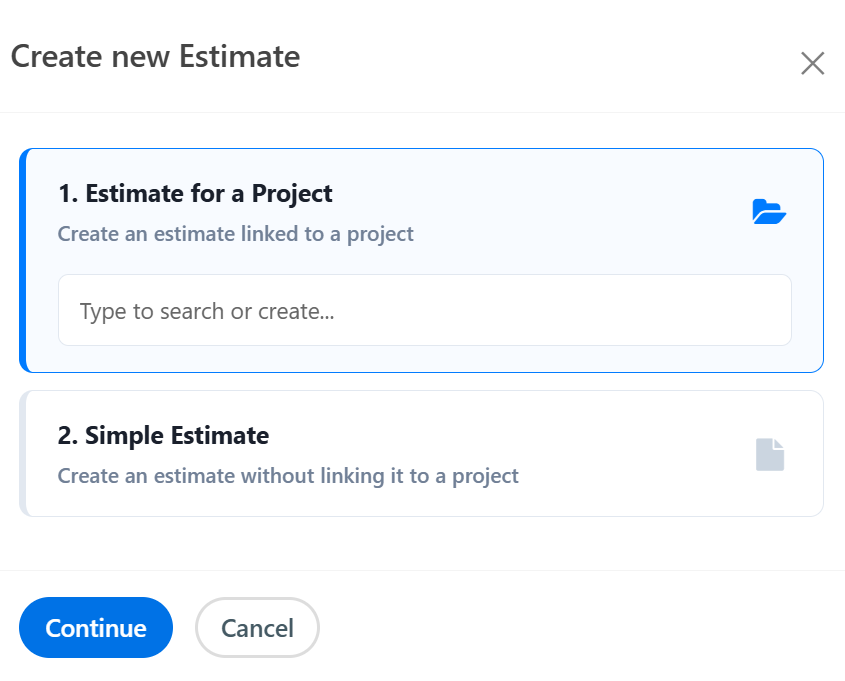Click 'Create an estimate linked to a project' text
The width and height of the screenshot is (845, 681).
(x=235, y=234)
